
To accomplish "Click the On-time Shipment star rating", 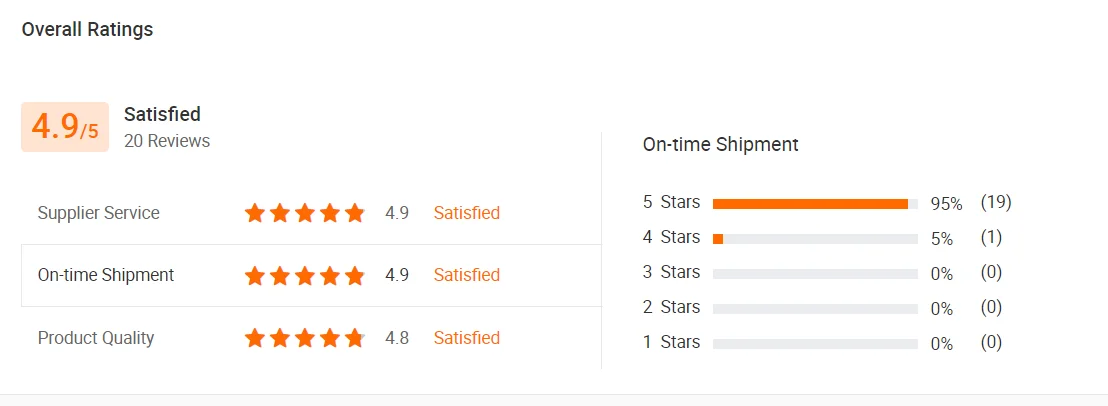I will pos(305,275).
